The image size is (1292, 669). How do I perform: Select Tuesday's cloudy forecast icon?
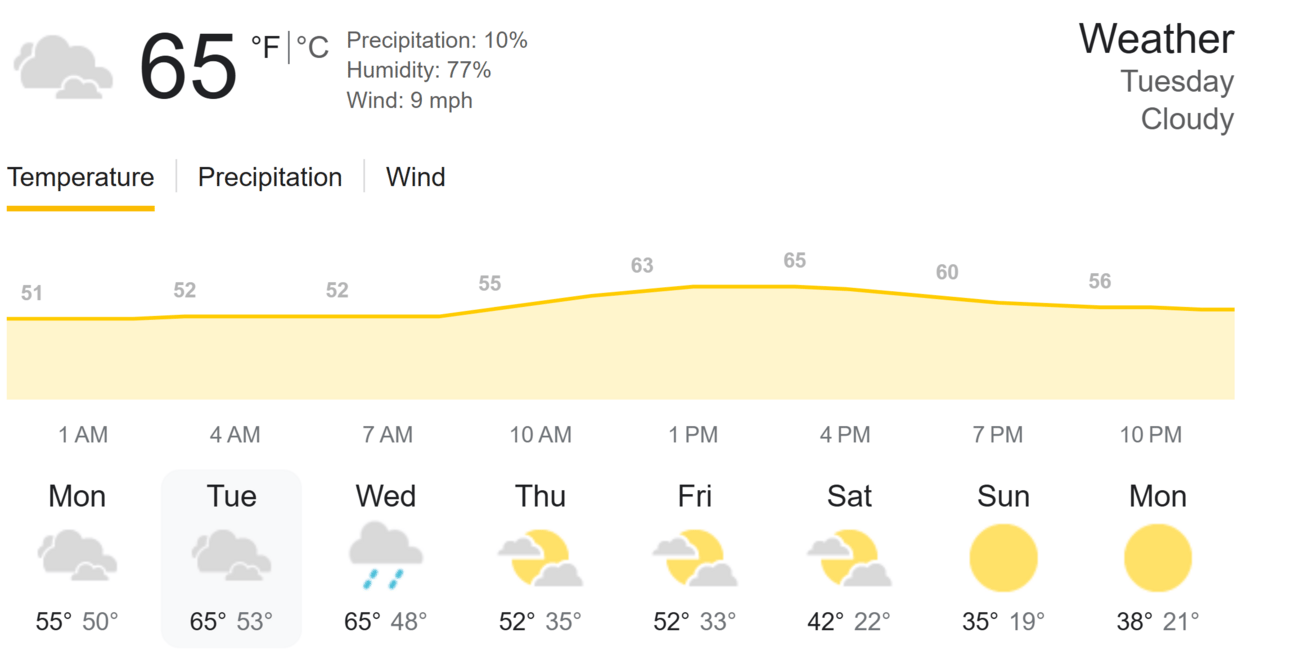(x=231, y=556)
